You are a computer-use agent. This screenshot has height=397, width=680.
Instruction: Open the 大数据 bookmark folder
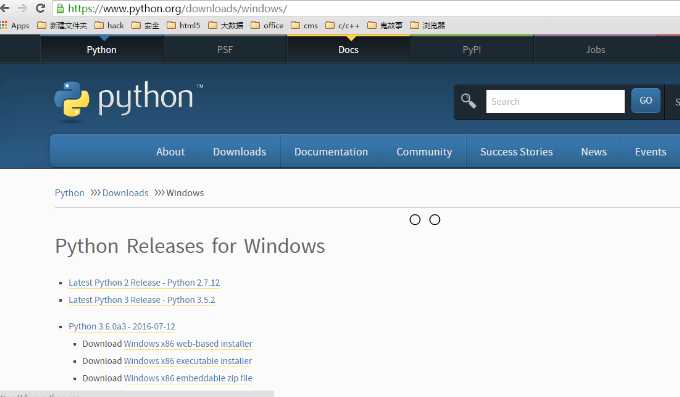226,26
